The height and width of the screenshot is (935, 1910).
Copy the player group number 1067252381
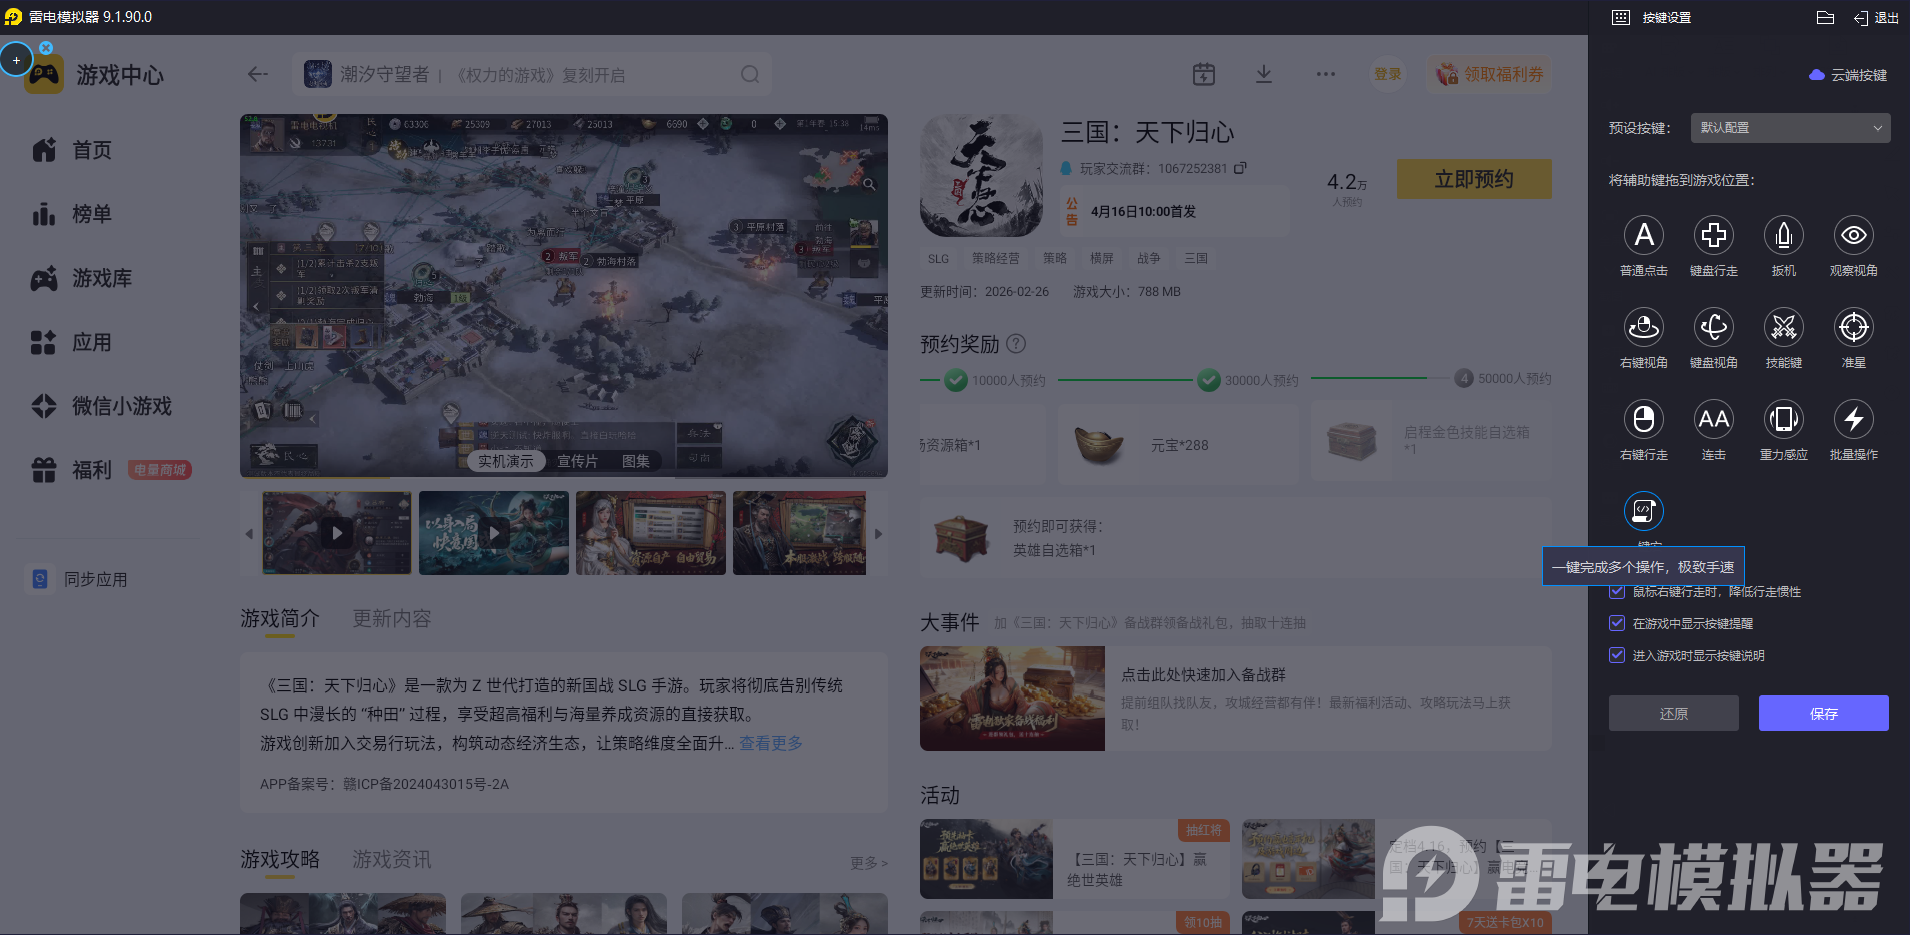coord(1240,168)
